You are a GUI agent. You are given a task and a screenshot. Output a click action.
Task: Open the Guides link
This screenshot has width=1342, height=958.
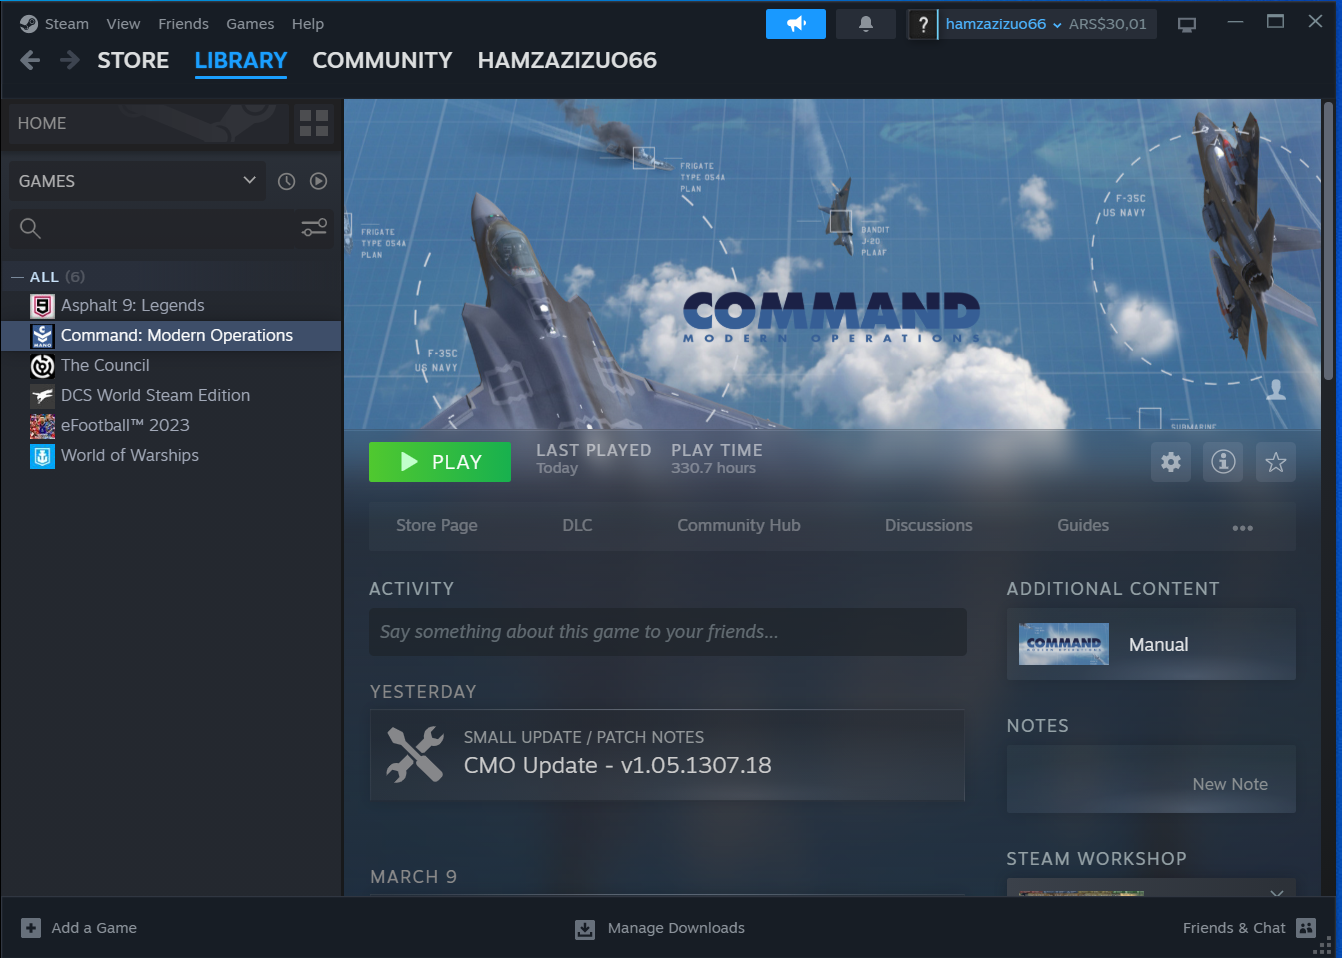pos(1083,525)
